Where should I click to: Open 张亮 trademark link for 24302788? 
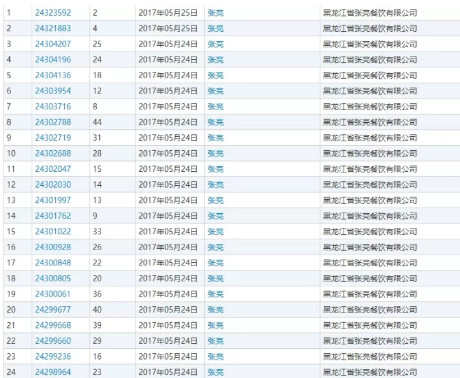(216, 122)
